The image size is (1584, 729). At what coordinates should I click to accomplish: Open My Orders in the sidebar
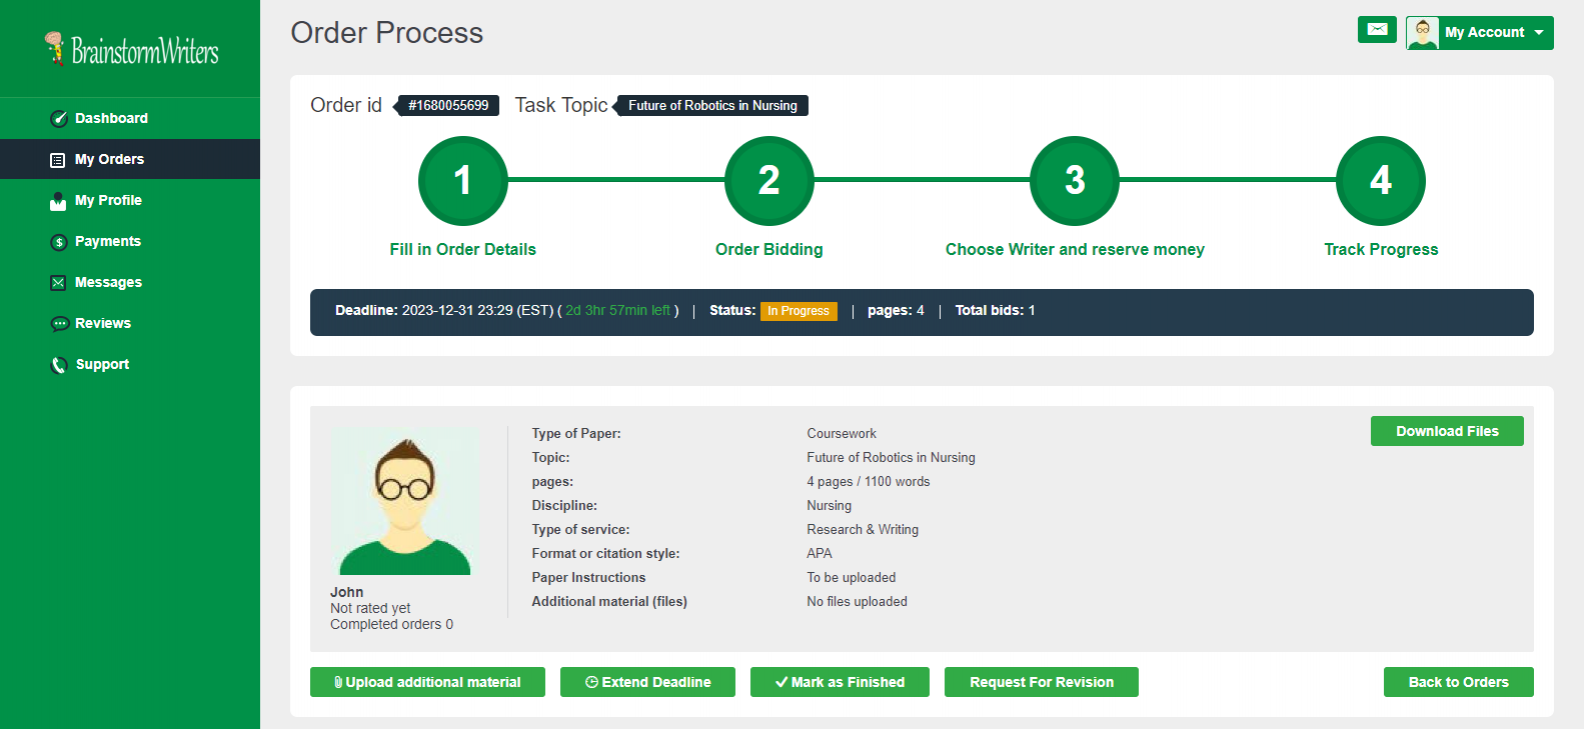(x=109, y=159)
